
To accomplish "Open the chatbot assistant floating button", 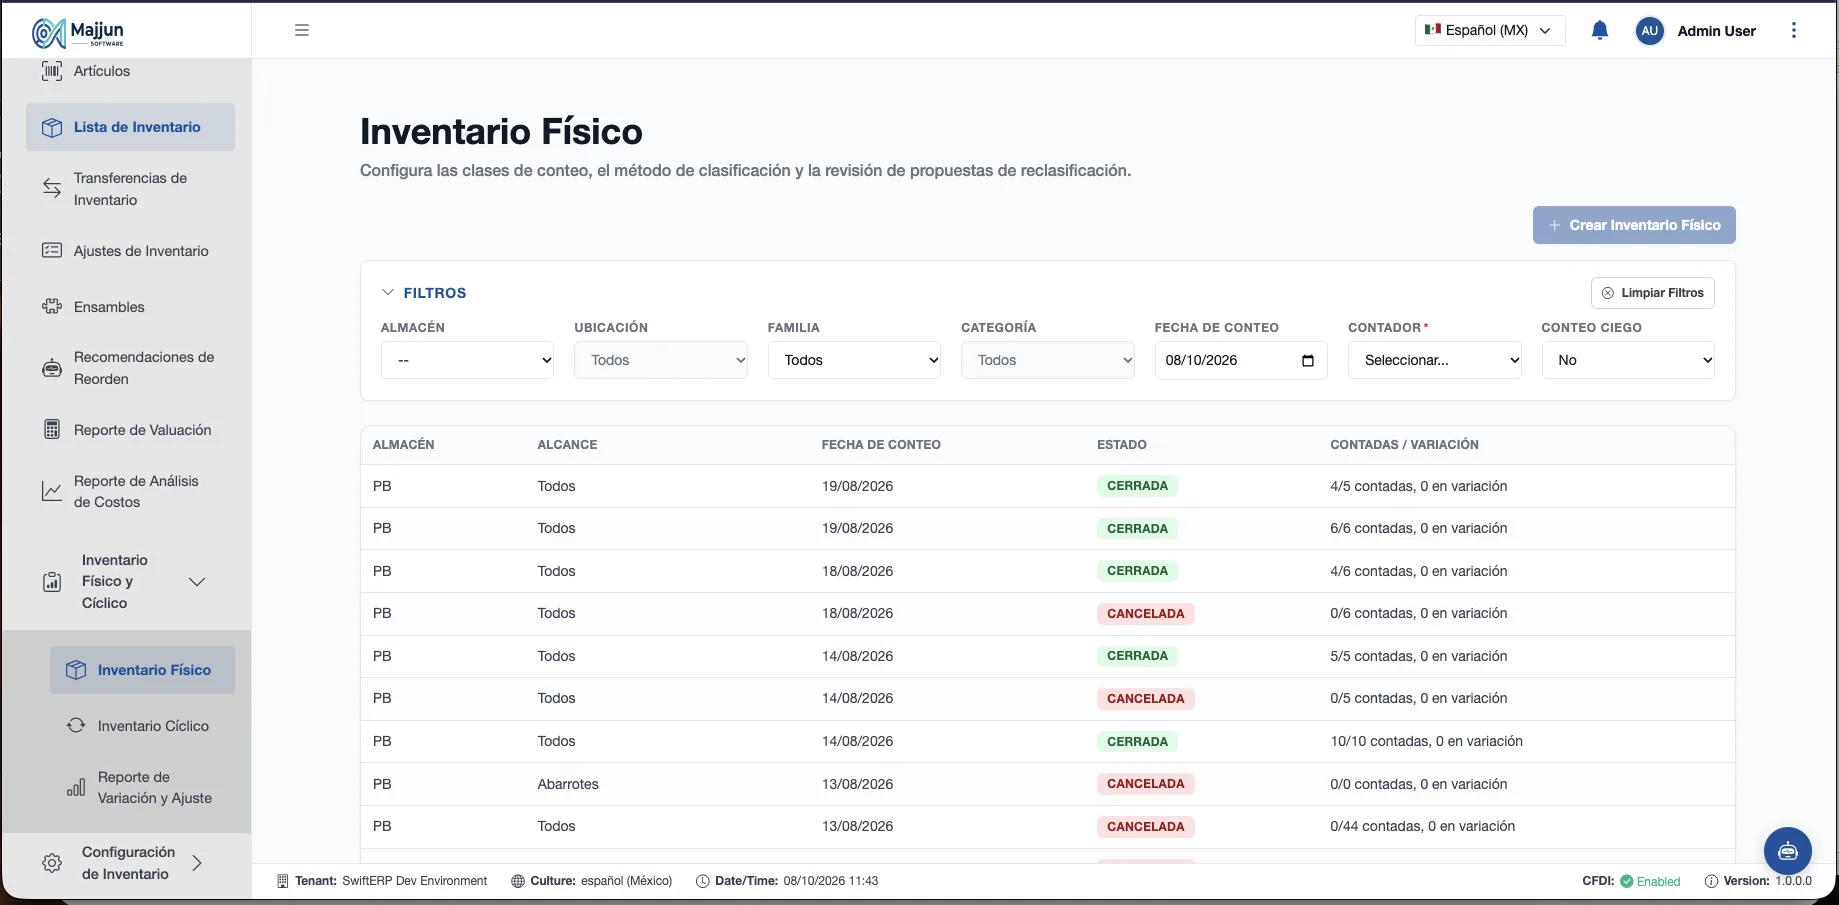I will [x=1788, y=851].
